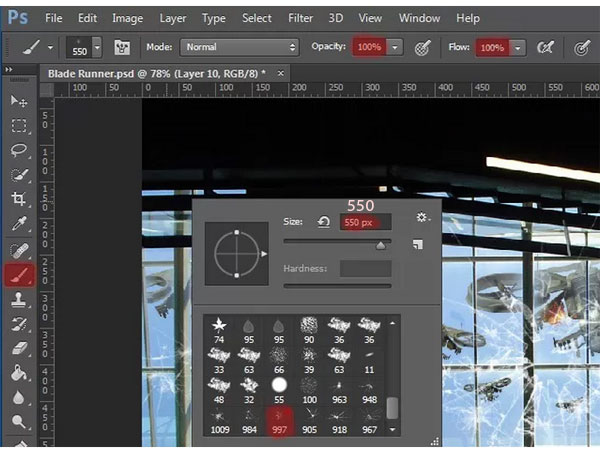Open brush preset picker gear menu

(x=422, y=217)
